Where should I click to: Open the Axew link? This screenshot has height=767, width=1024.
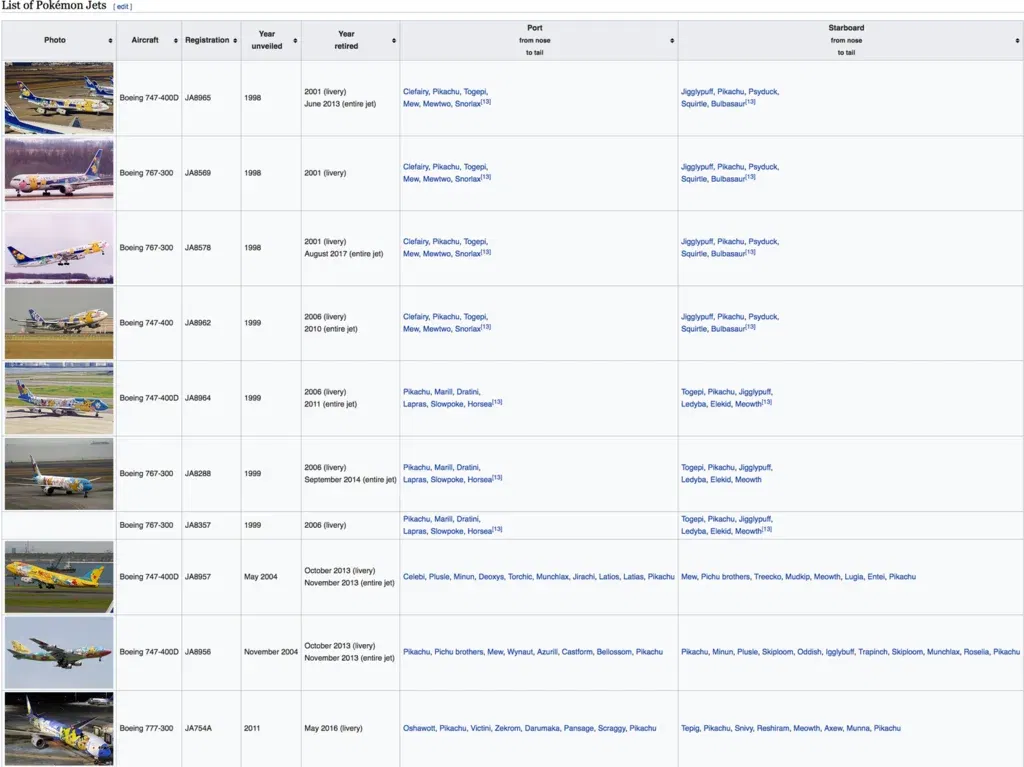point(833,728)
